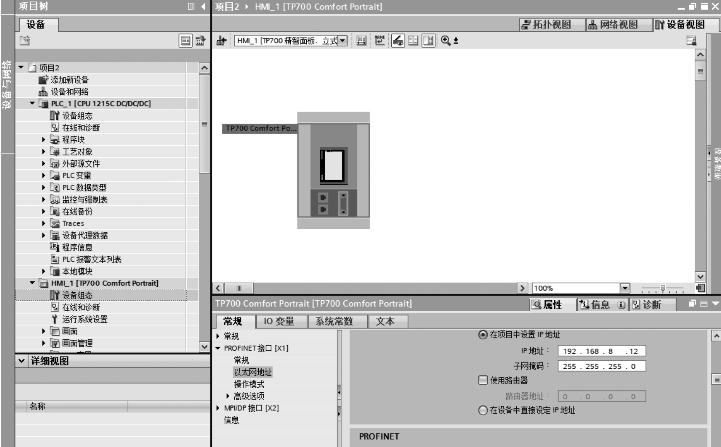Open PLC 报警文本列表 tree item

pyautogui.click(x=92, y=259)
